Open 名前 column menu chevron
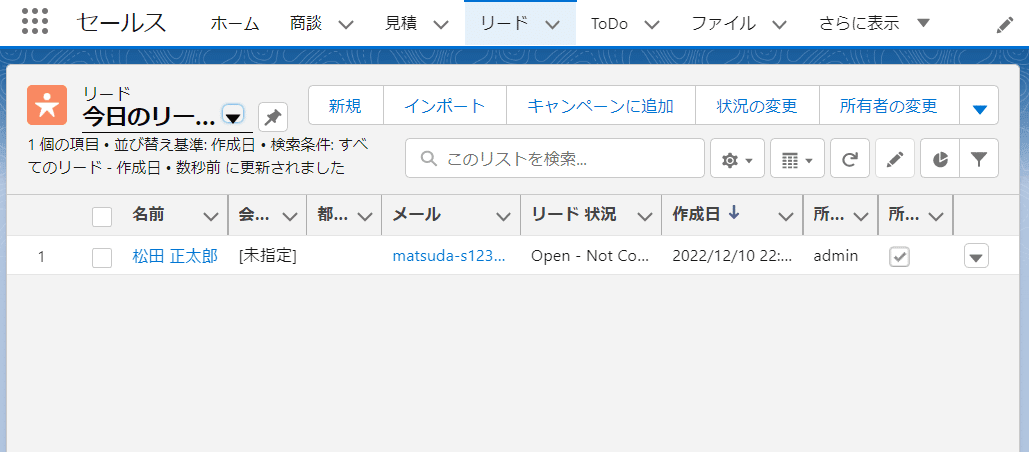 [211, 216]
